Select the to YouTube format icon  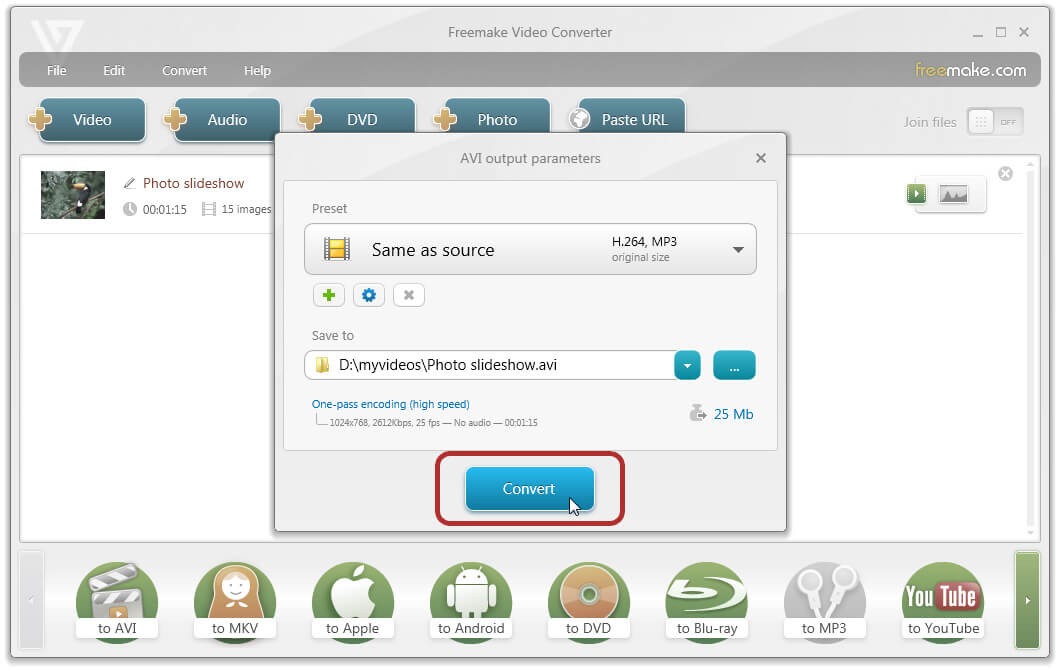942,601
